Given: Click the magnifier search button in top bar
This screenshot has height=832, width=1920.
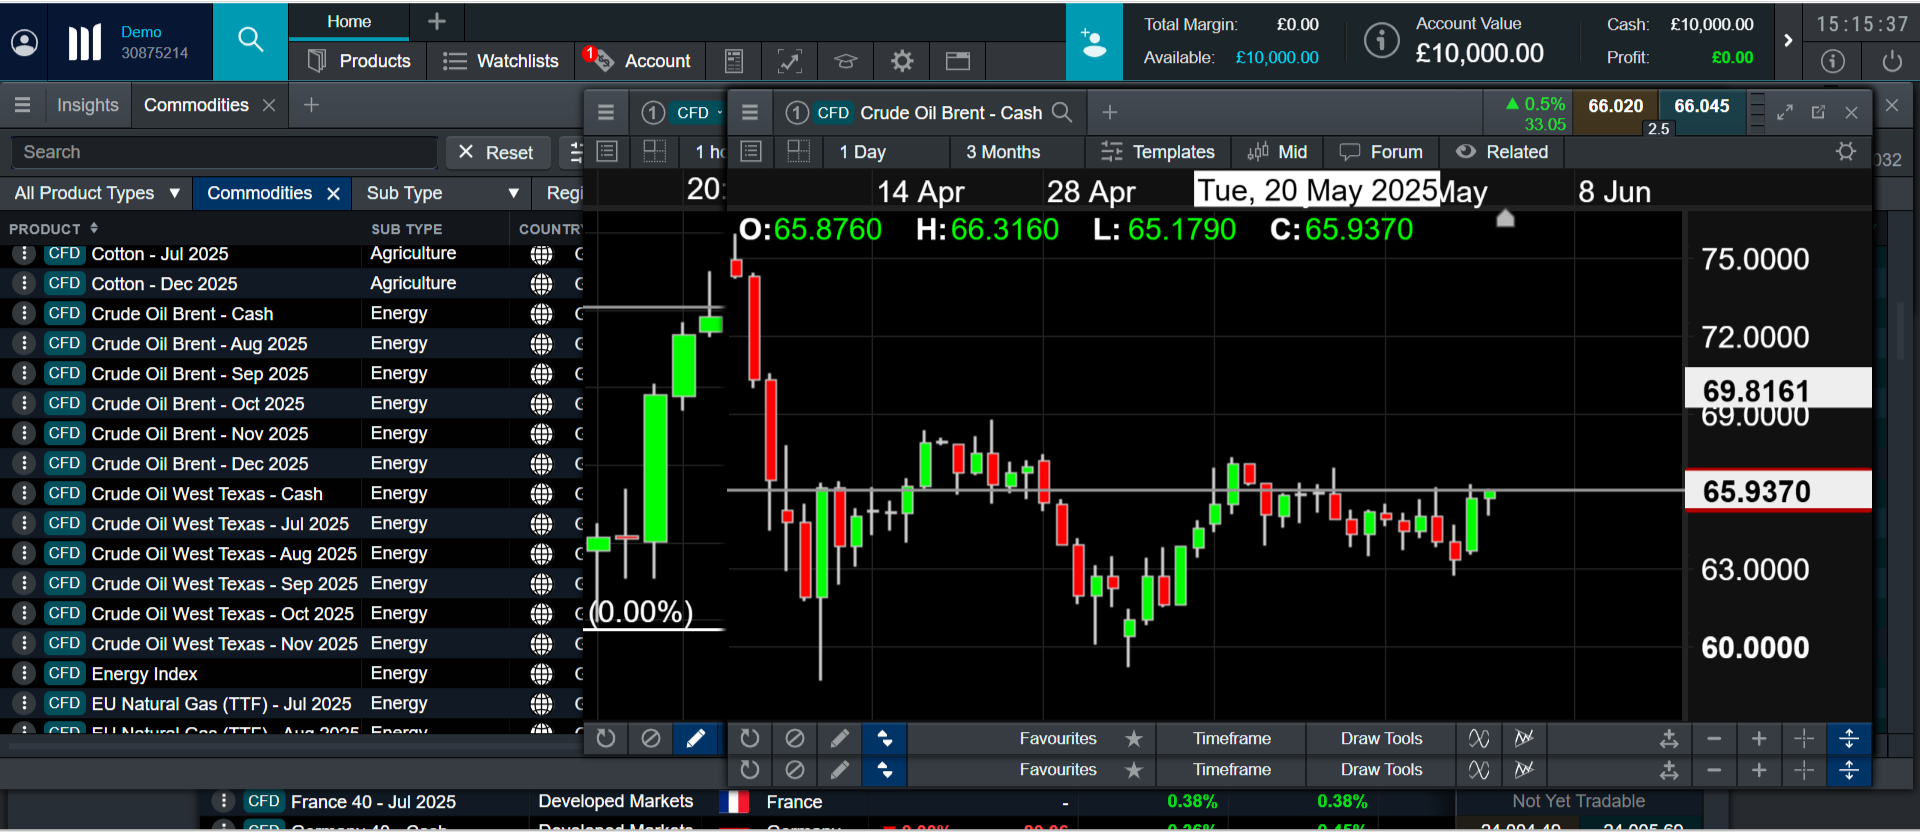Looking at the screenshot, I should coord(250,40).
